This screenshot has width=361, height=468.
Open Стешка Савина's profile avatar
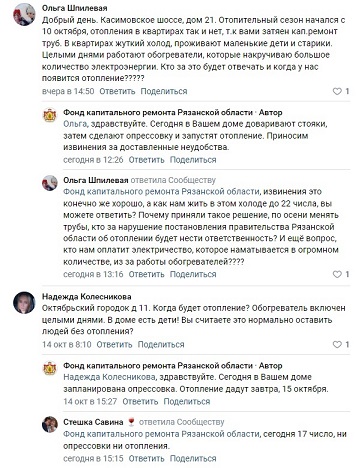tap(50, 425)
